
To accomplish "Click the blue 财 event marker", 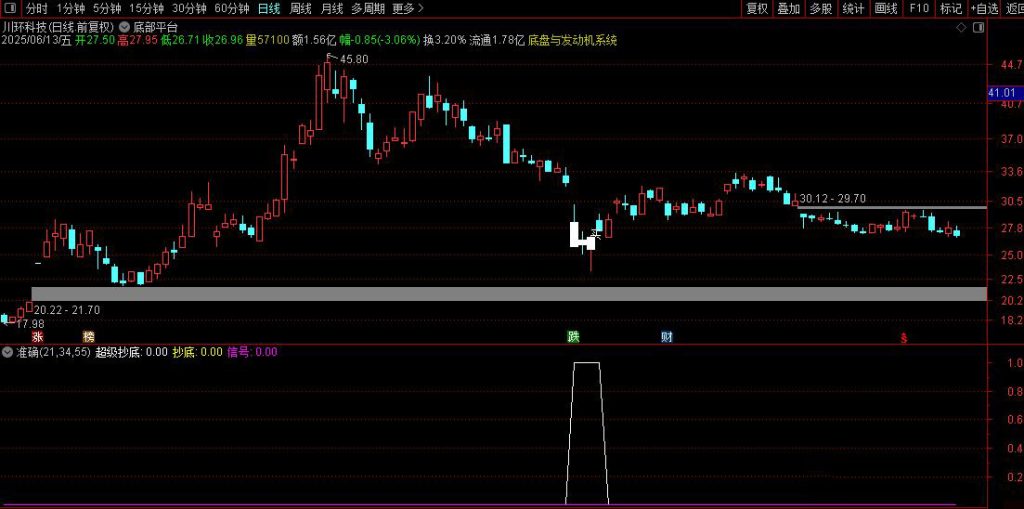I will 666,337.
